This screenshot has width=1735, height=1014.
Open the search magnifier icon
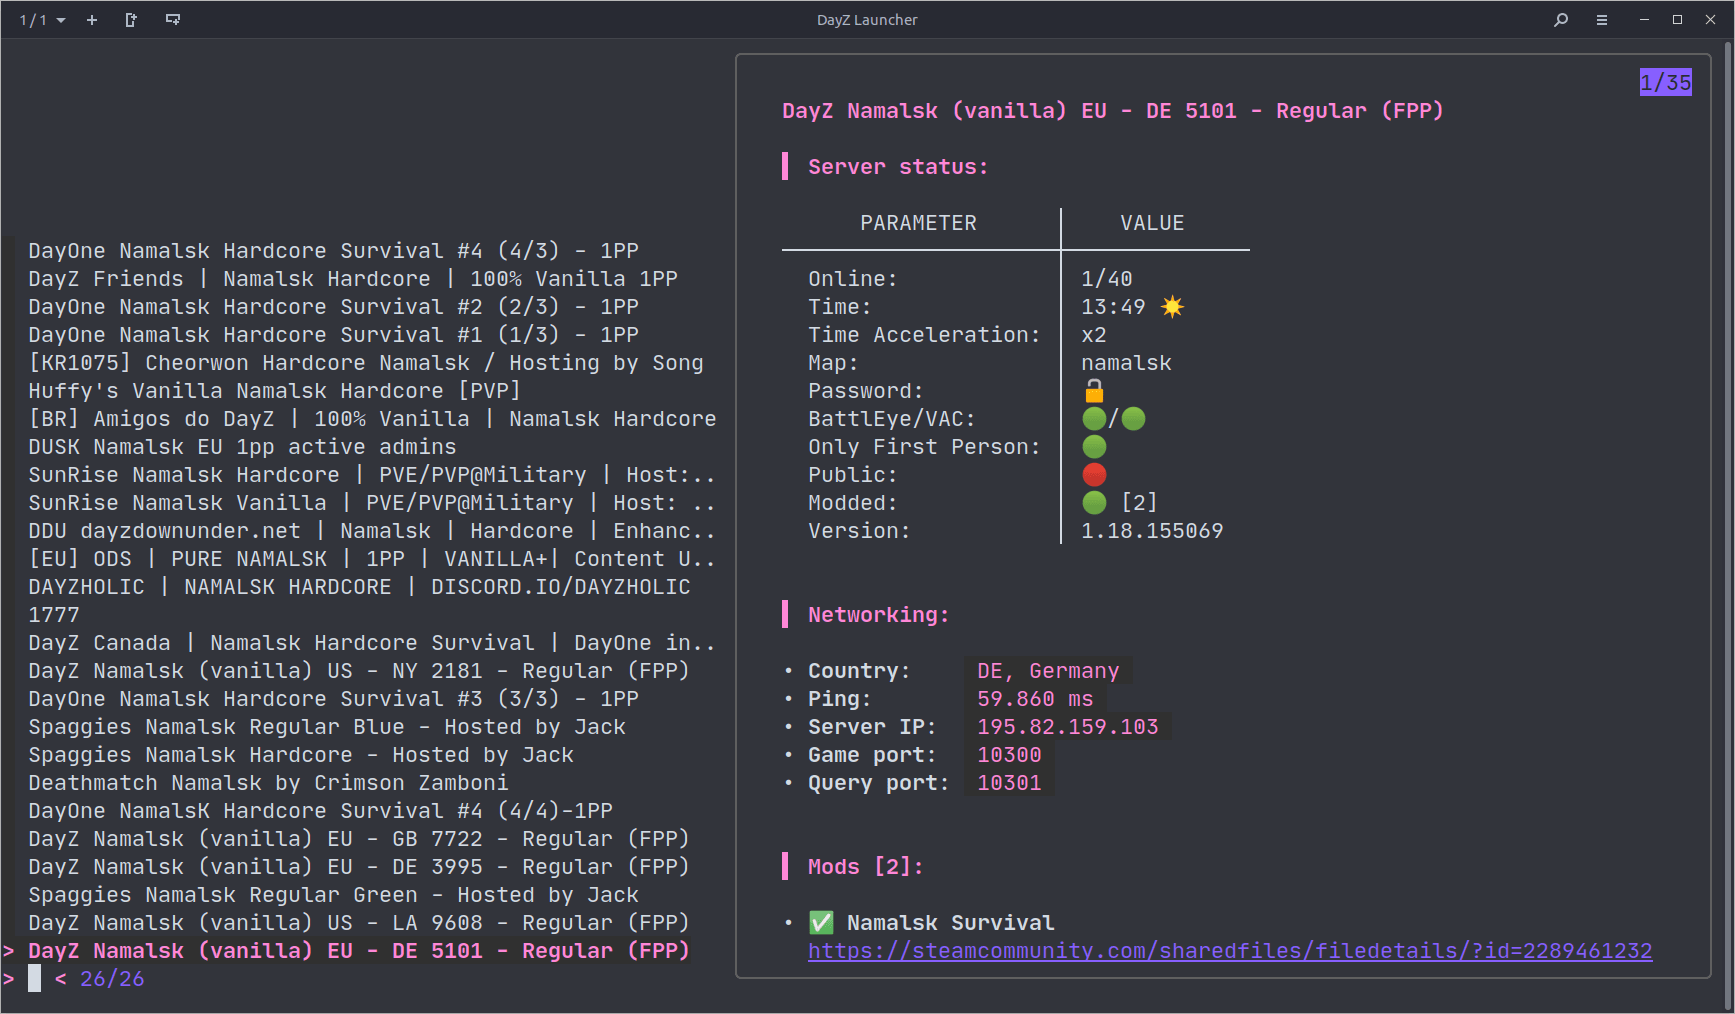coord(1561,20)
